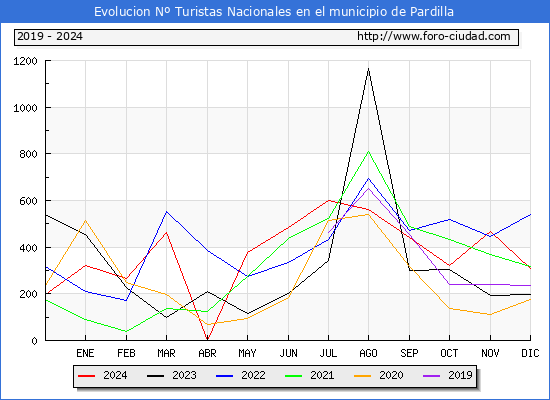Click the 800 y-axis value
The height and width of the screenshot is (400, 550).
click(28, 154)
